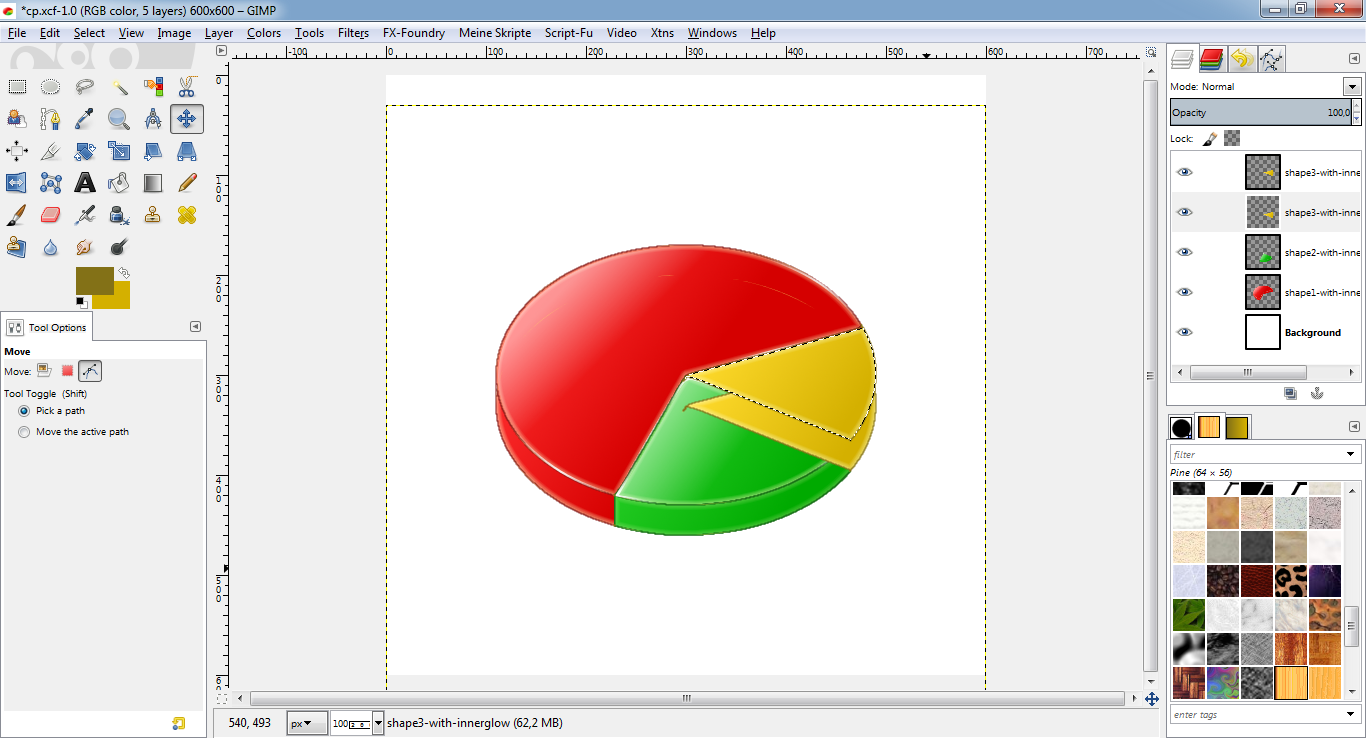The image size is (1366, 738).
Task: Open the Tool Options panel menu arrow
Action: (195, 326)
